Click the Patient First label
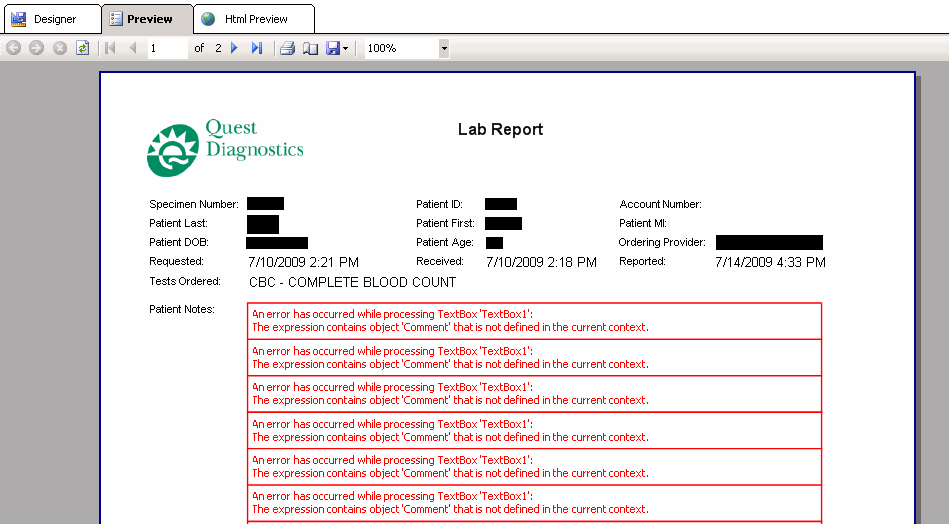This screenshot has width=949, height=524. (445, 223)
